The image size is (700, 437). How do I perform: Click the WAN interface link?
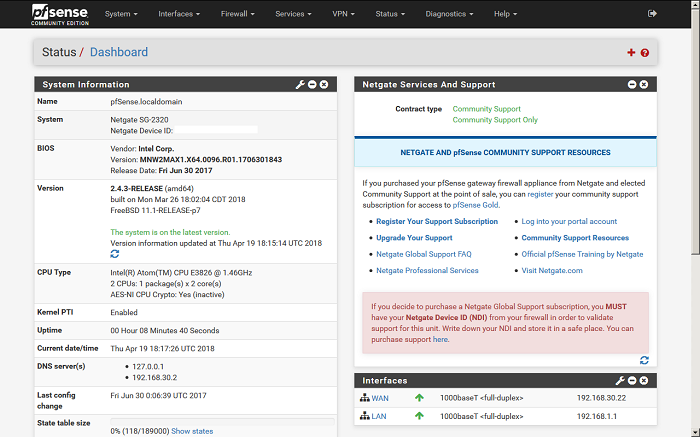[x=380, y=398]
